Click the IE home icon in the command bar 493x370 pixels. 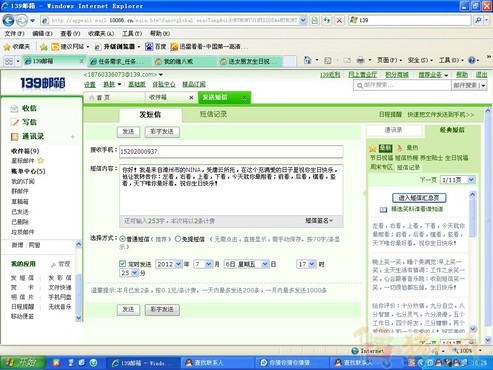308,60
